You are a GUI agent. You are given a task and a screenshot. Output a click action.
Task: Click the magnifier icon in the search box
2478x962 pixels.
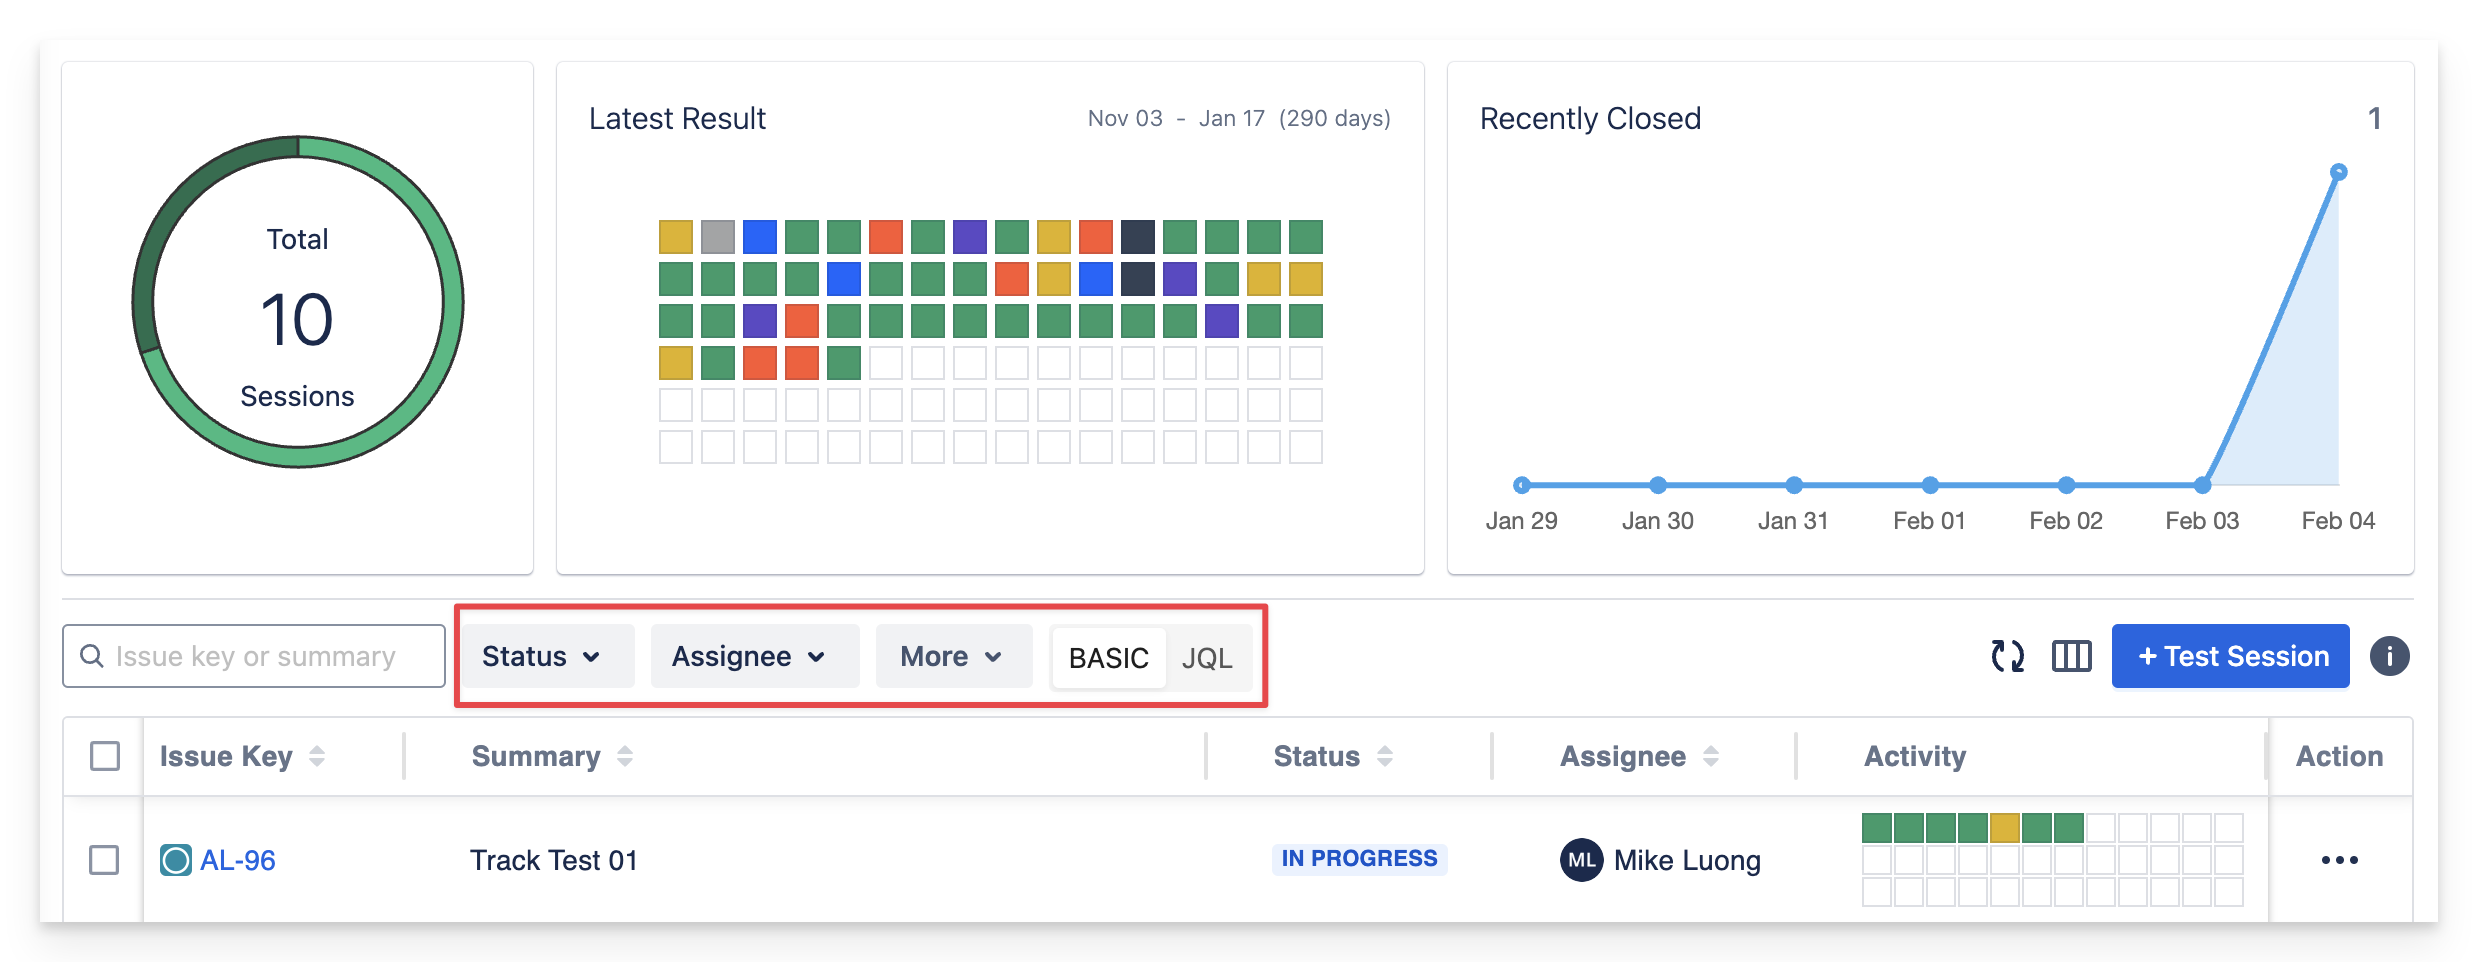tap(92, 656)
